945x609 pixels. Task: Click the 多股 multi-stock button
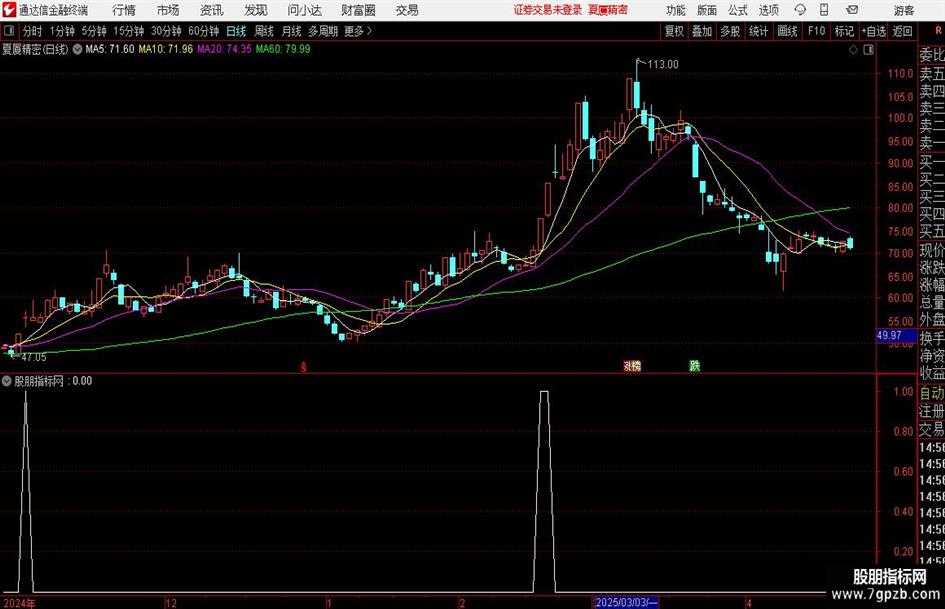(x=730, y=31)
